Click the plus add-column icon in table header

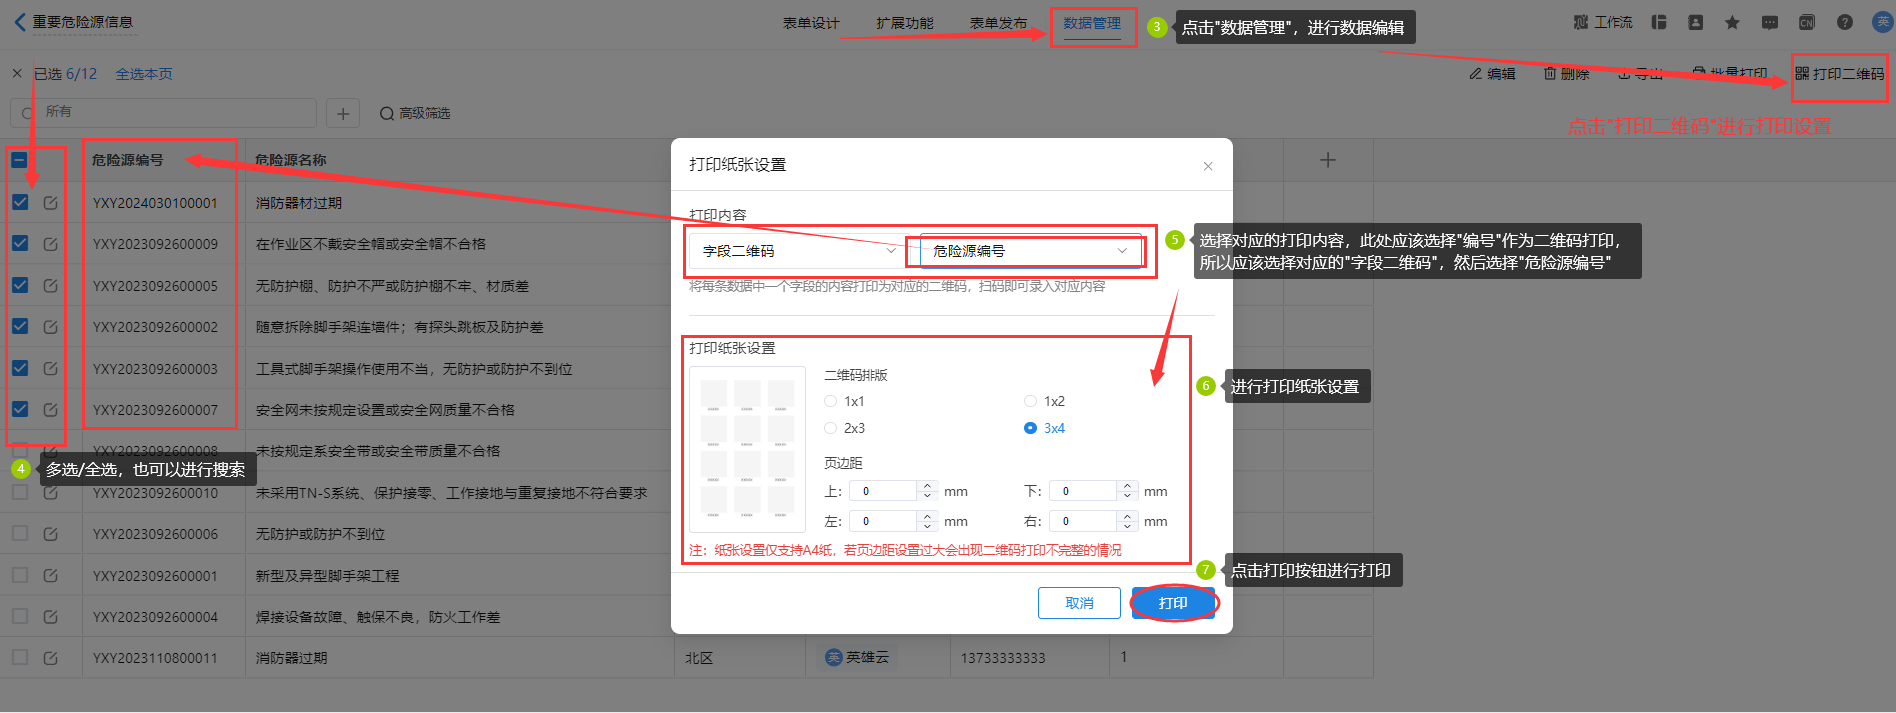click(x=1327, y=160)
